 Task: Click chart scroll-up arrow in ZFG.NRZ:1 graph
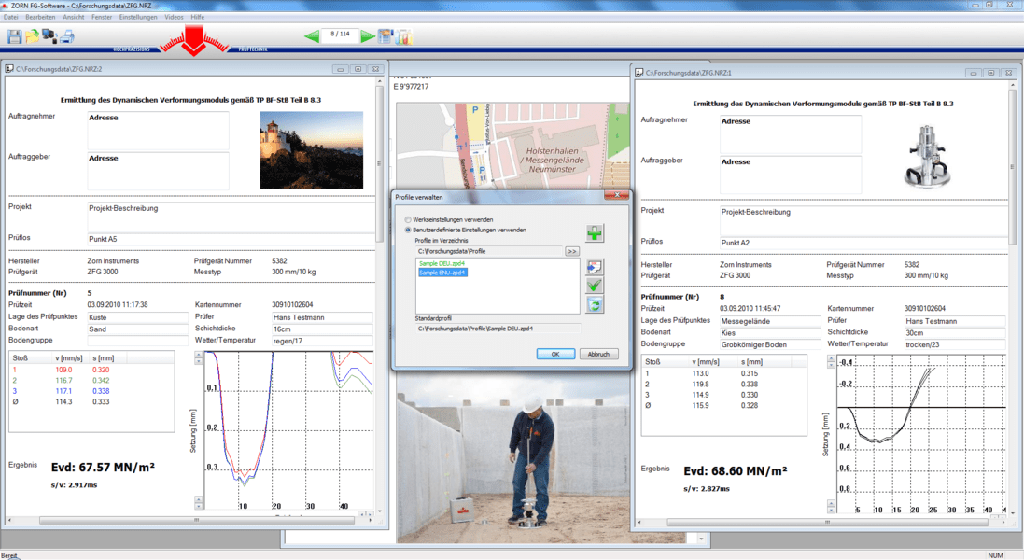(x=831, y=360)
